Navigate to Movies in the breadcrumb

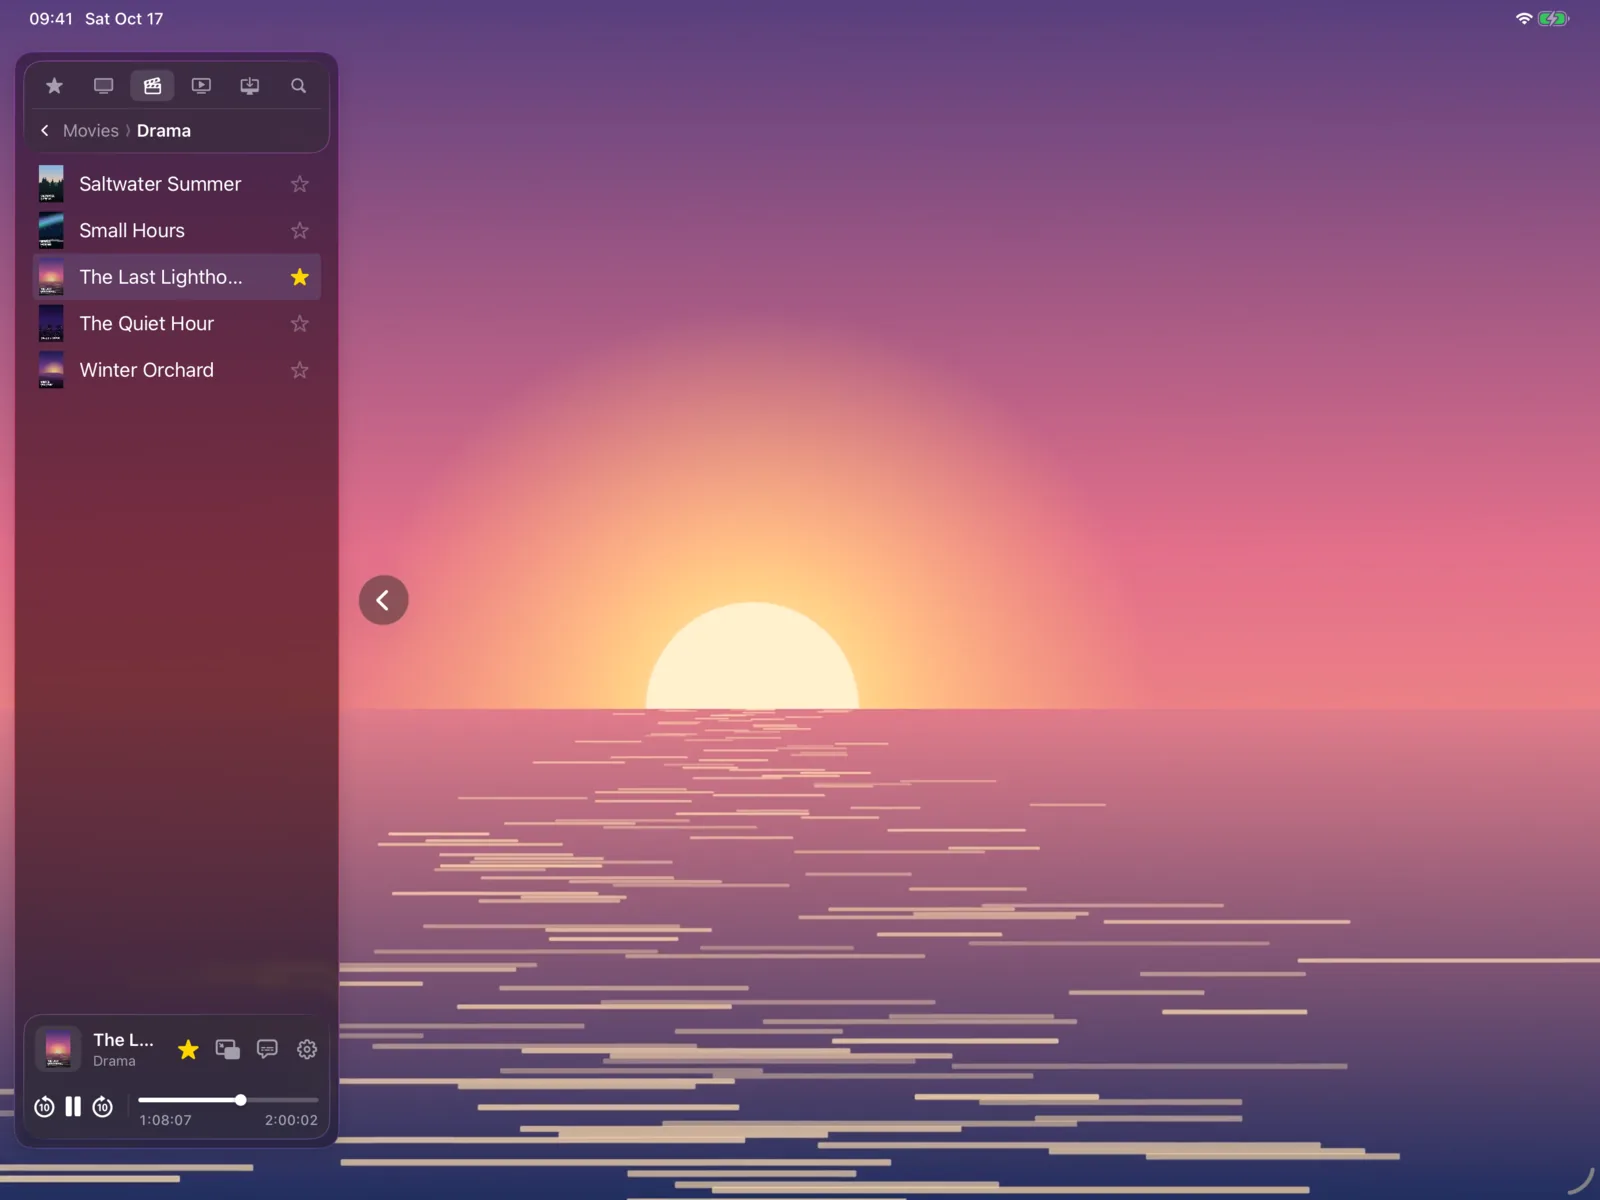pos(91,131)
